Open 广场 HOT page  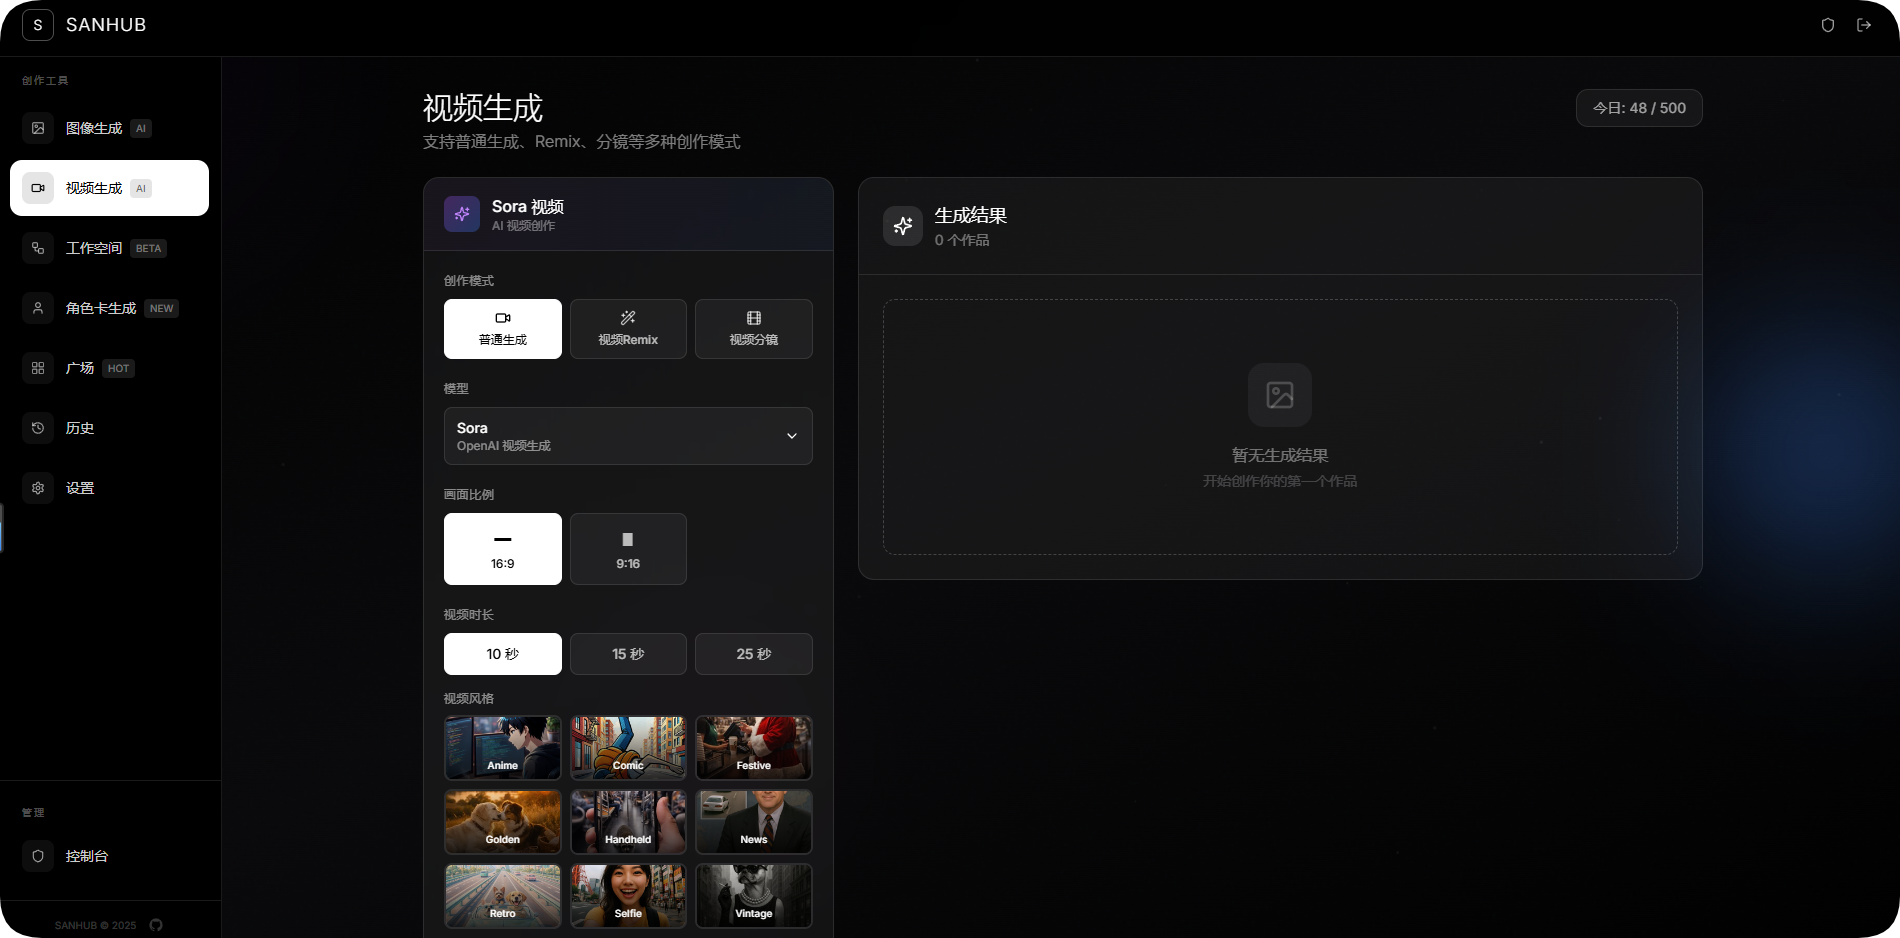(109, 368)
